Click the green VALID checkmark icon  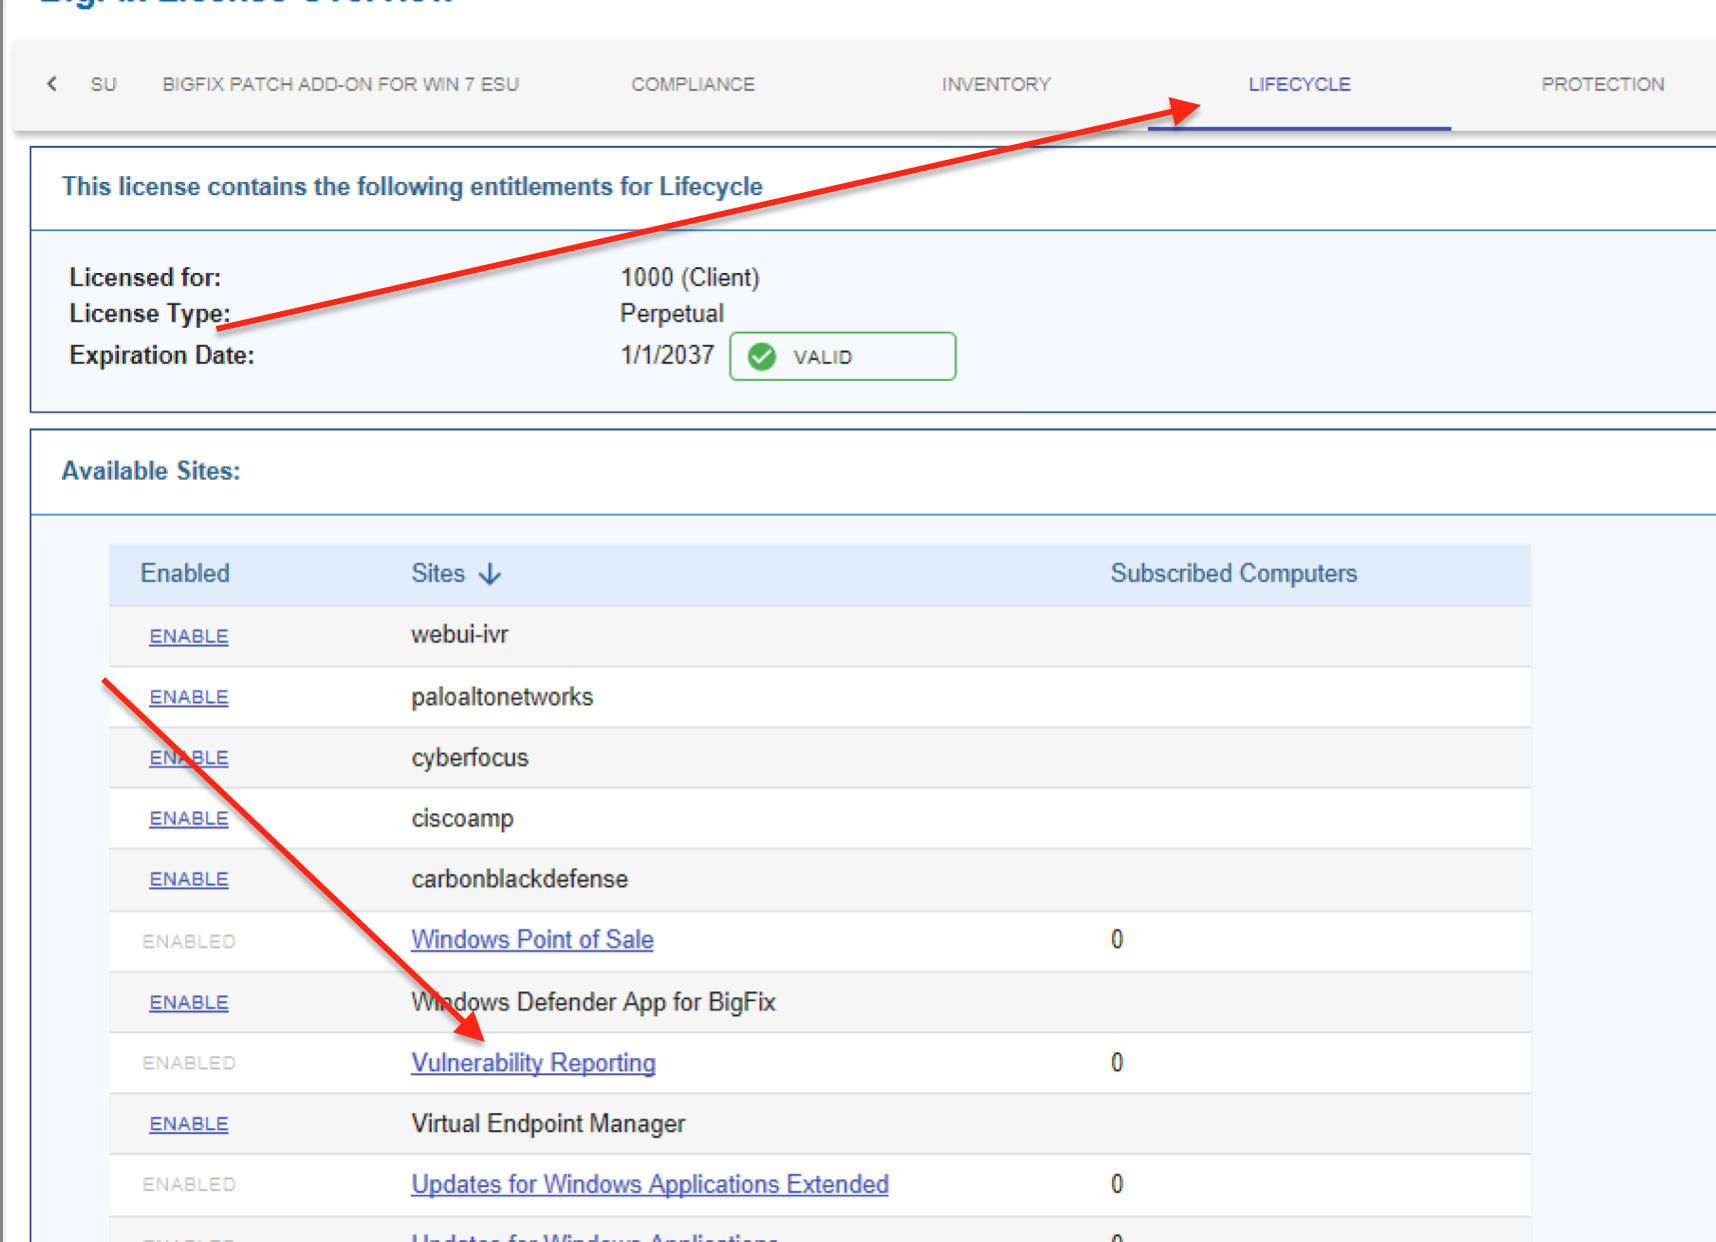click(x=762, y=357)
